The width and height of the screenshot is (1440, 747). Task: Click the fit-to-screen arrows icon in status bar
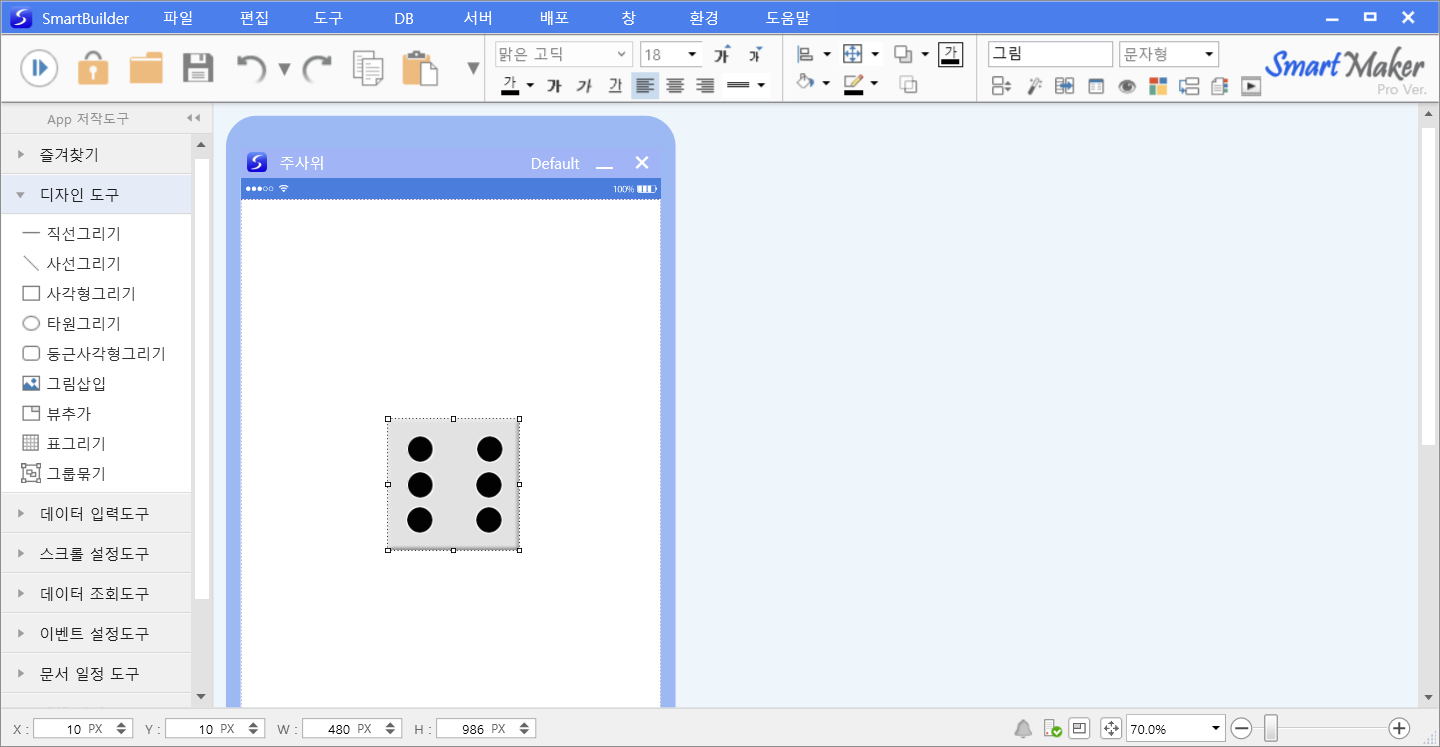(x=1111, y=728)
